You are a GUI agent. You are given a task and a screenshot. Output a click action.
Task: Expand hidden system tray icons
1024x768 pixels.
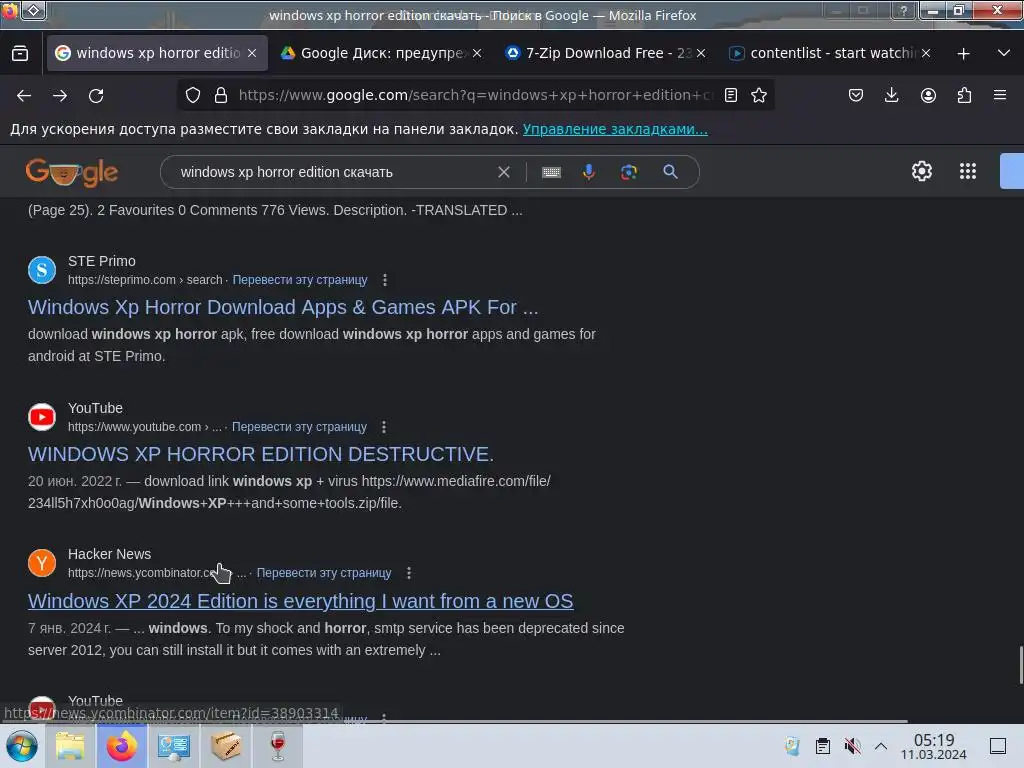881,746
